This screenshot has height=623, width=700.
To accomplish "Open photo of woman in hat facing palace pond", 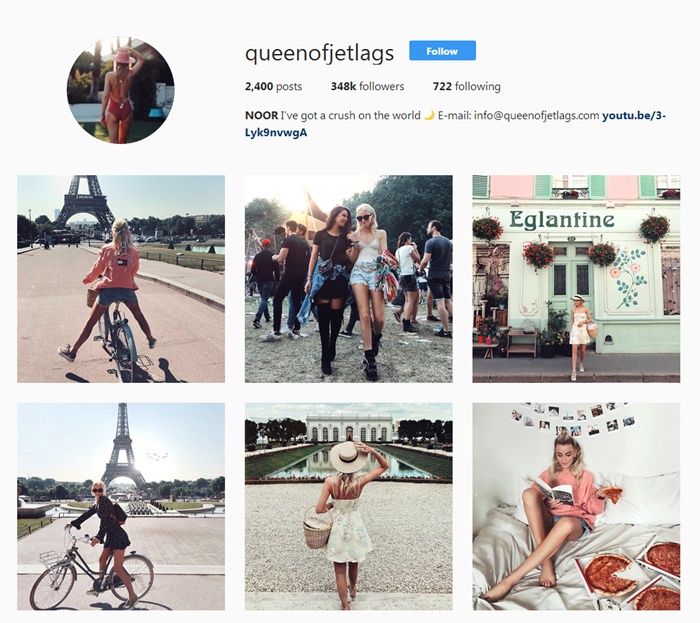I will (348, 507).
